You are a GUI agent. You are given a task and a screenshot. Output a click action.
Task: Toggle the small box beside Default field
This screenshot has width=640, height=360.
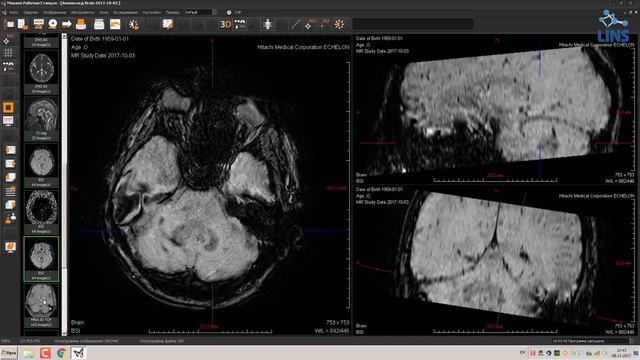(214, 13)
